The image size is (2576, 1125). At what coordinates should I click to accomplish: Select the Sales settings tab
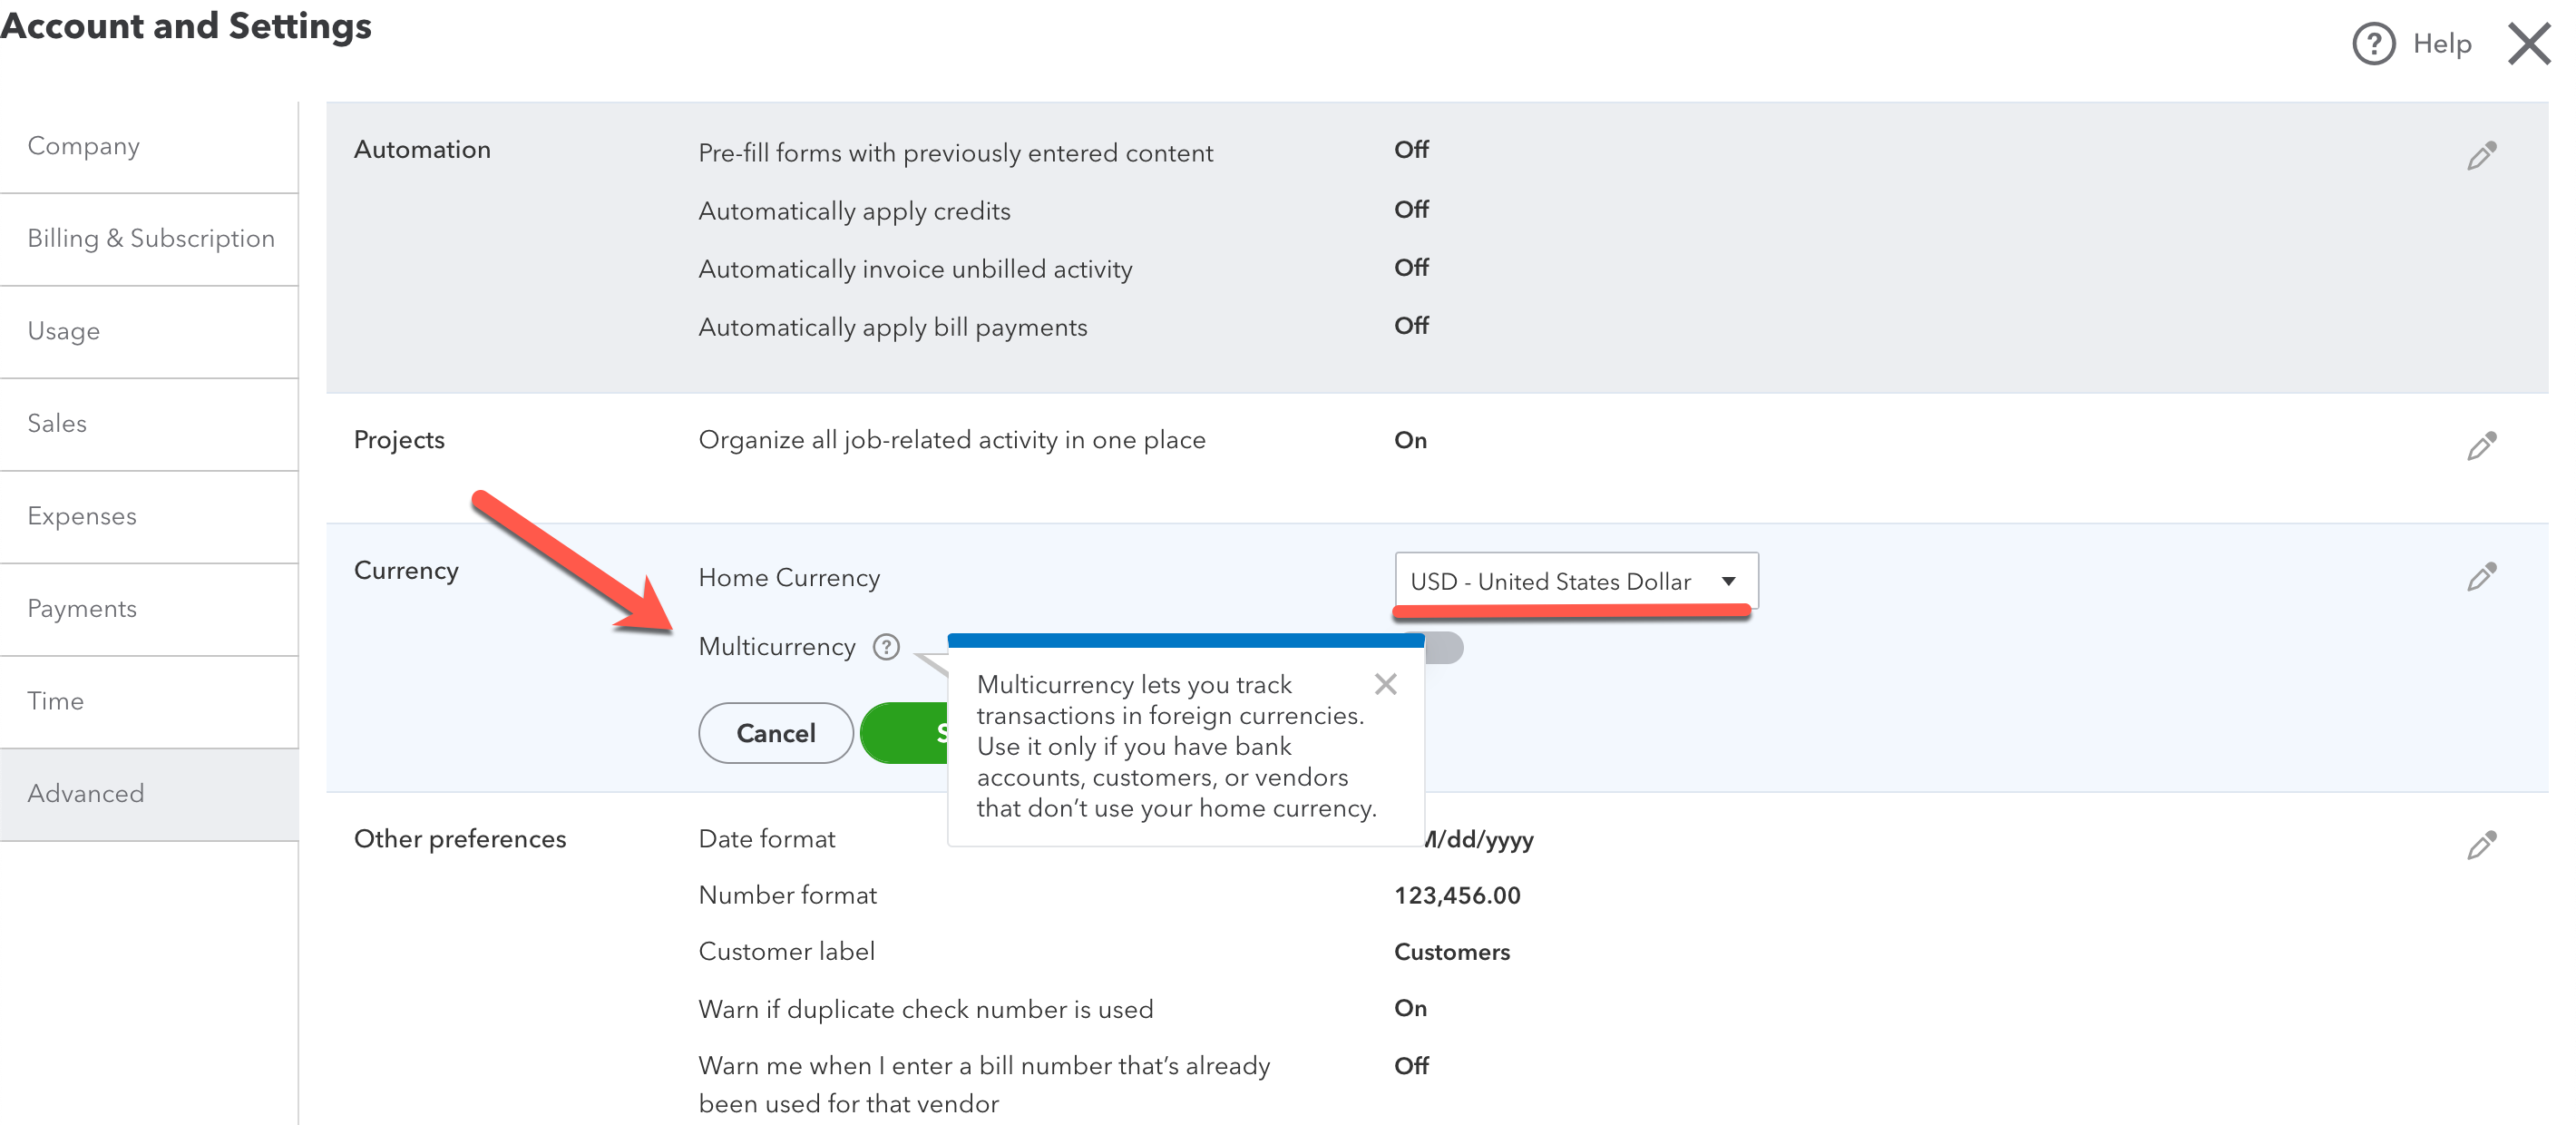click(57, 423)
